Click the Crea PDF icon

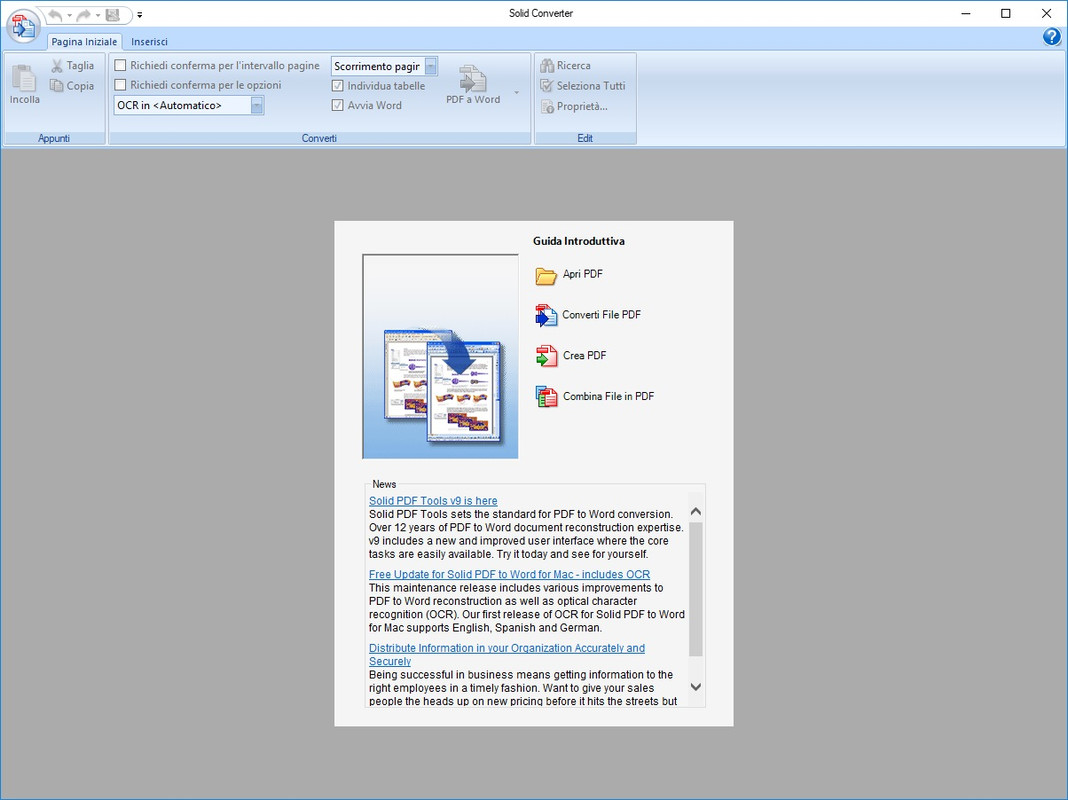pyautogui.click(x=546, y=356)
